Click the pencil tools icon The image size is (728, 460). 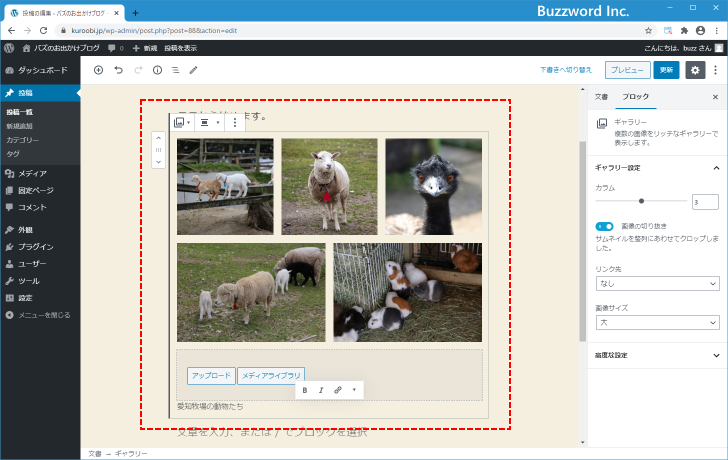194,70
